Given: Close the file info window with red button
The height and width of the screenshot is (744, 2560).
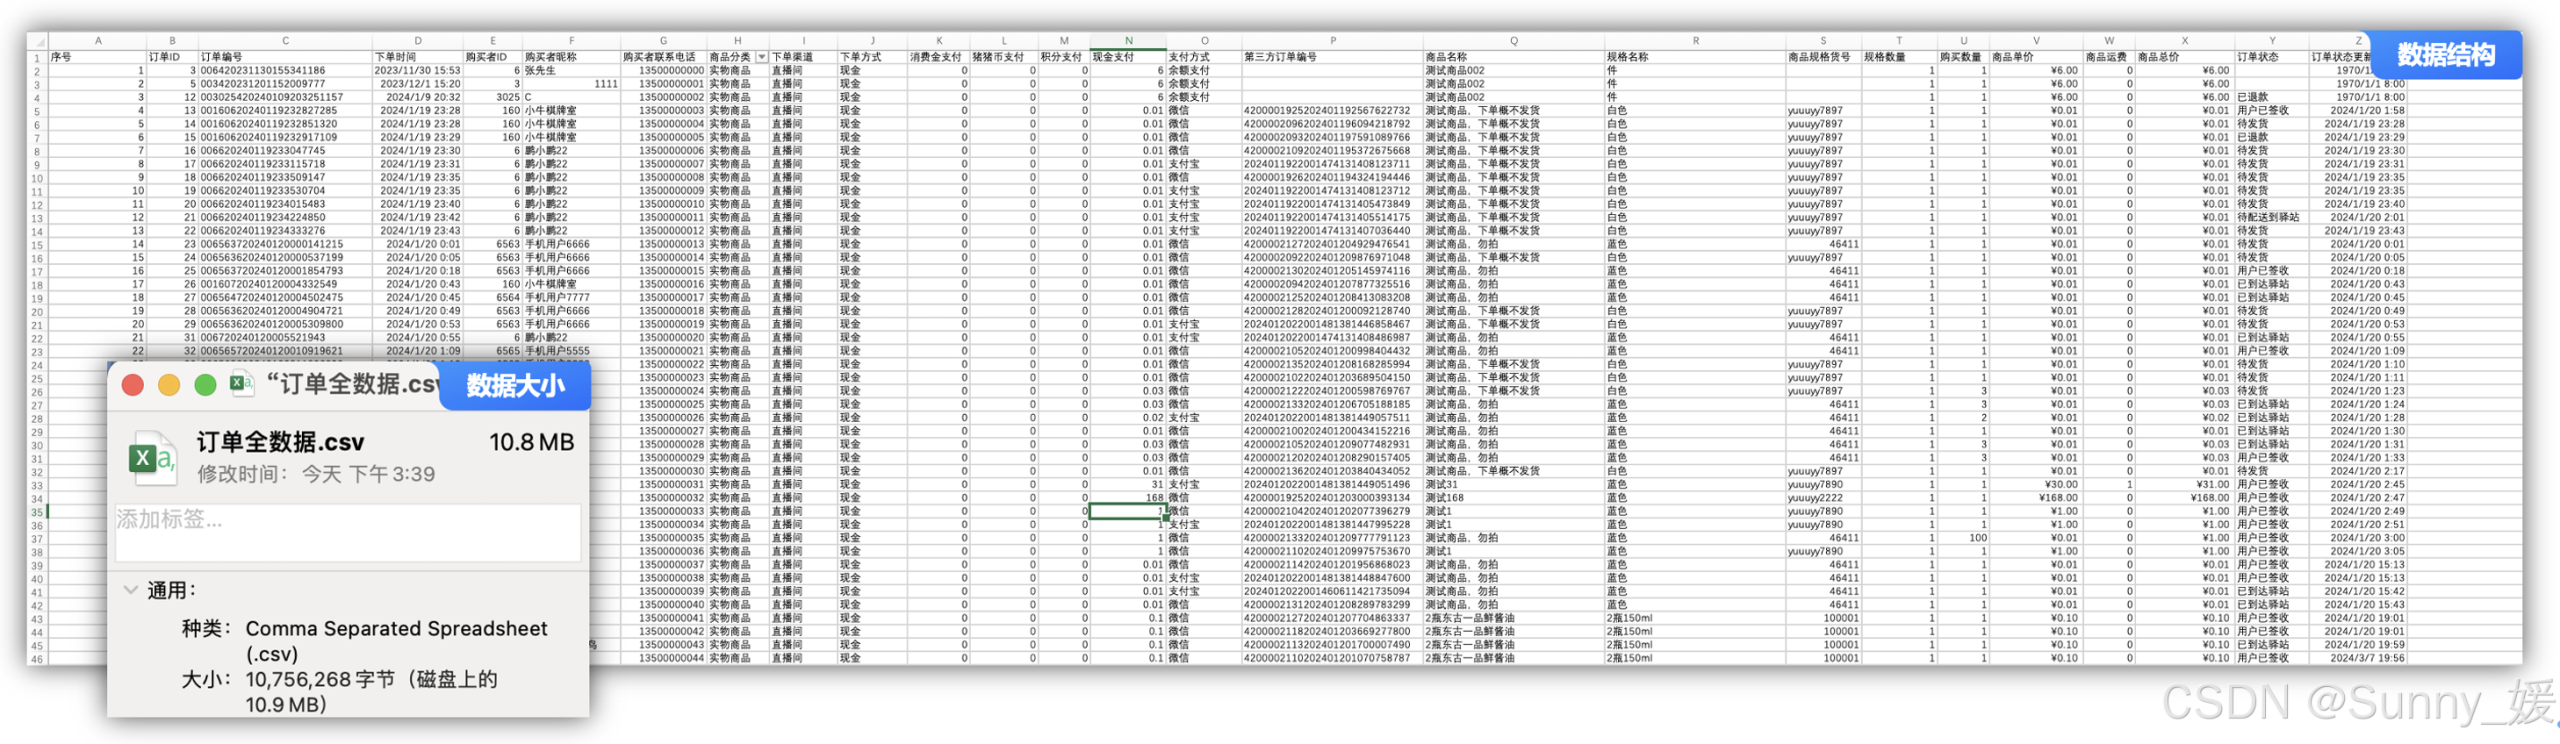Looking at the screenshot, I should (x=133, y=385).
